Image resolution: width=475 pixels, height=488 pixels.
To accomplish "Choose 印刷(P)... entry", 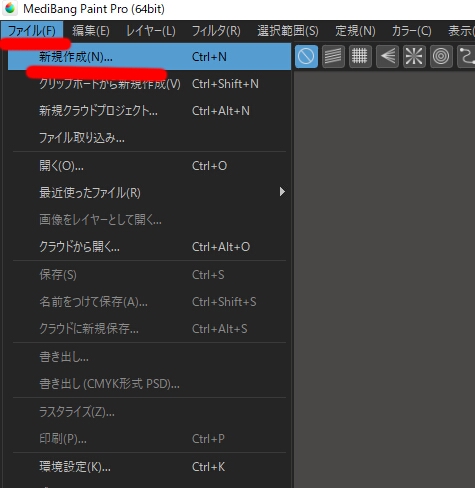I will 149,439.
